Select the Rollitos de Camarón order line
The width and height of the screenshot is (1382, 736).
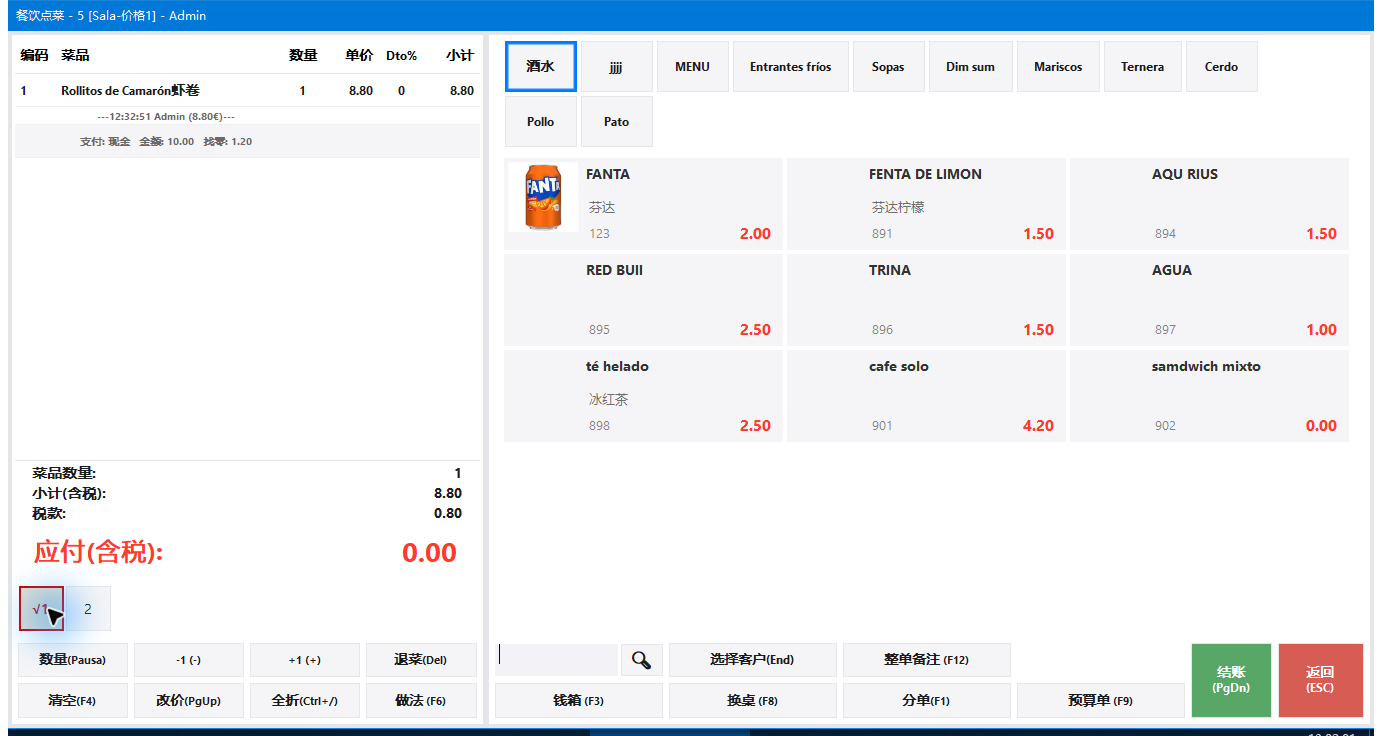click(247, 91)
